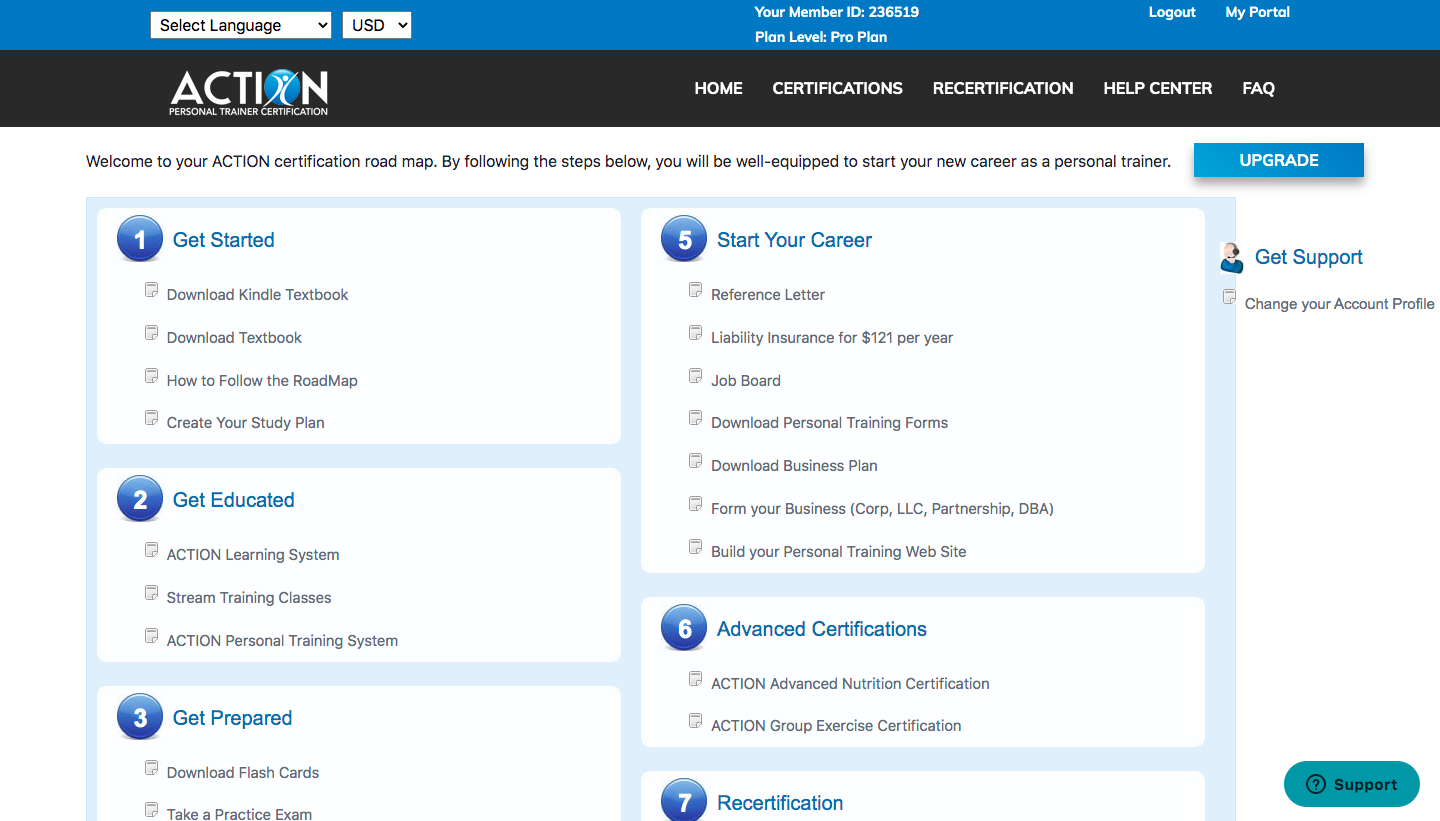Open Download Flash Cards link
This screenshot has width=1440, height=821.
(x=243, y=773)
